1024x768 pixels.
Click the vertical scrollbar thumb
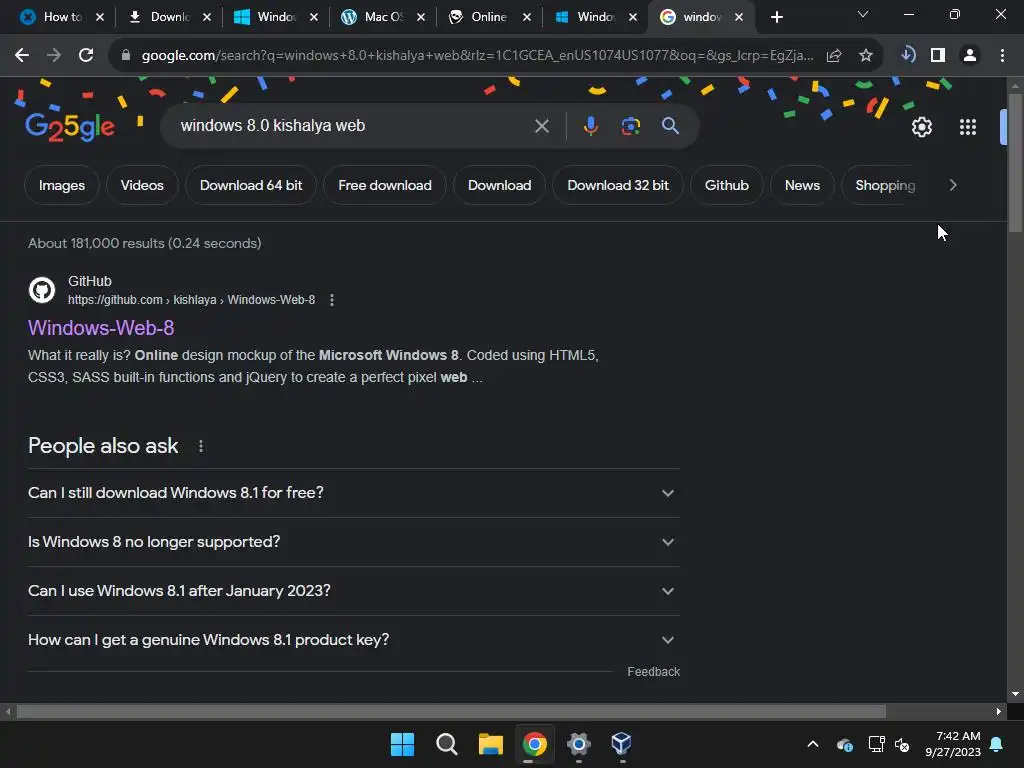[1015, 163]
